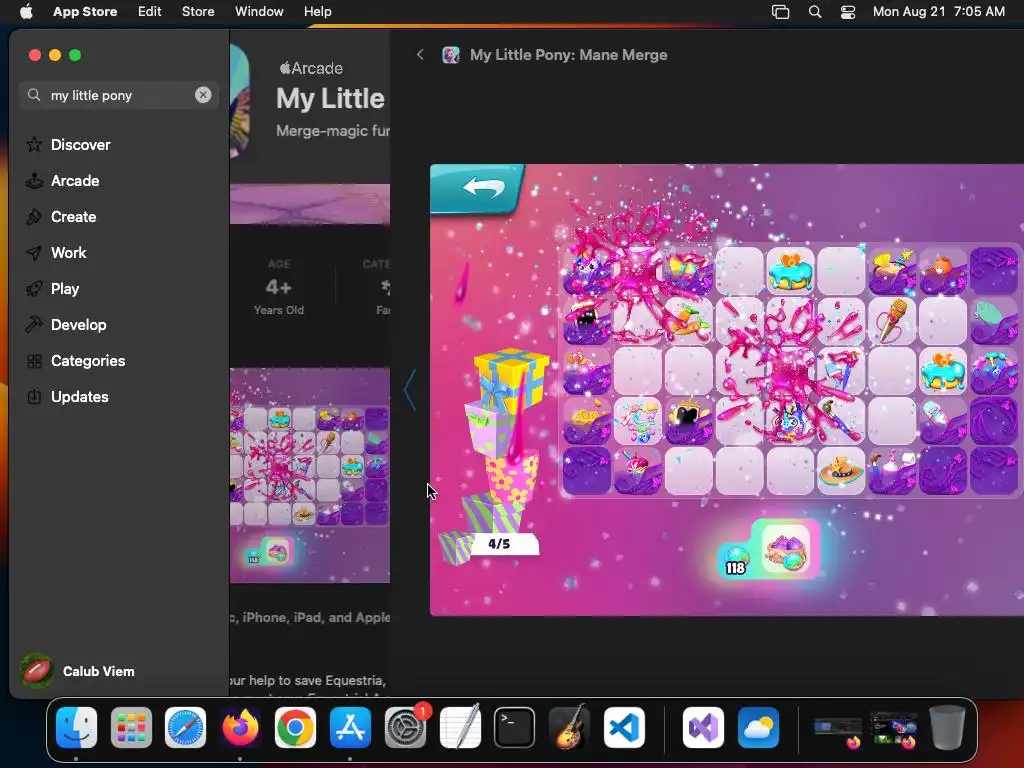1024x768 pixels.
Task: Open the Store menu
Action: point(198,11)
